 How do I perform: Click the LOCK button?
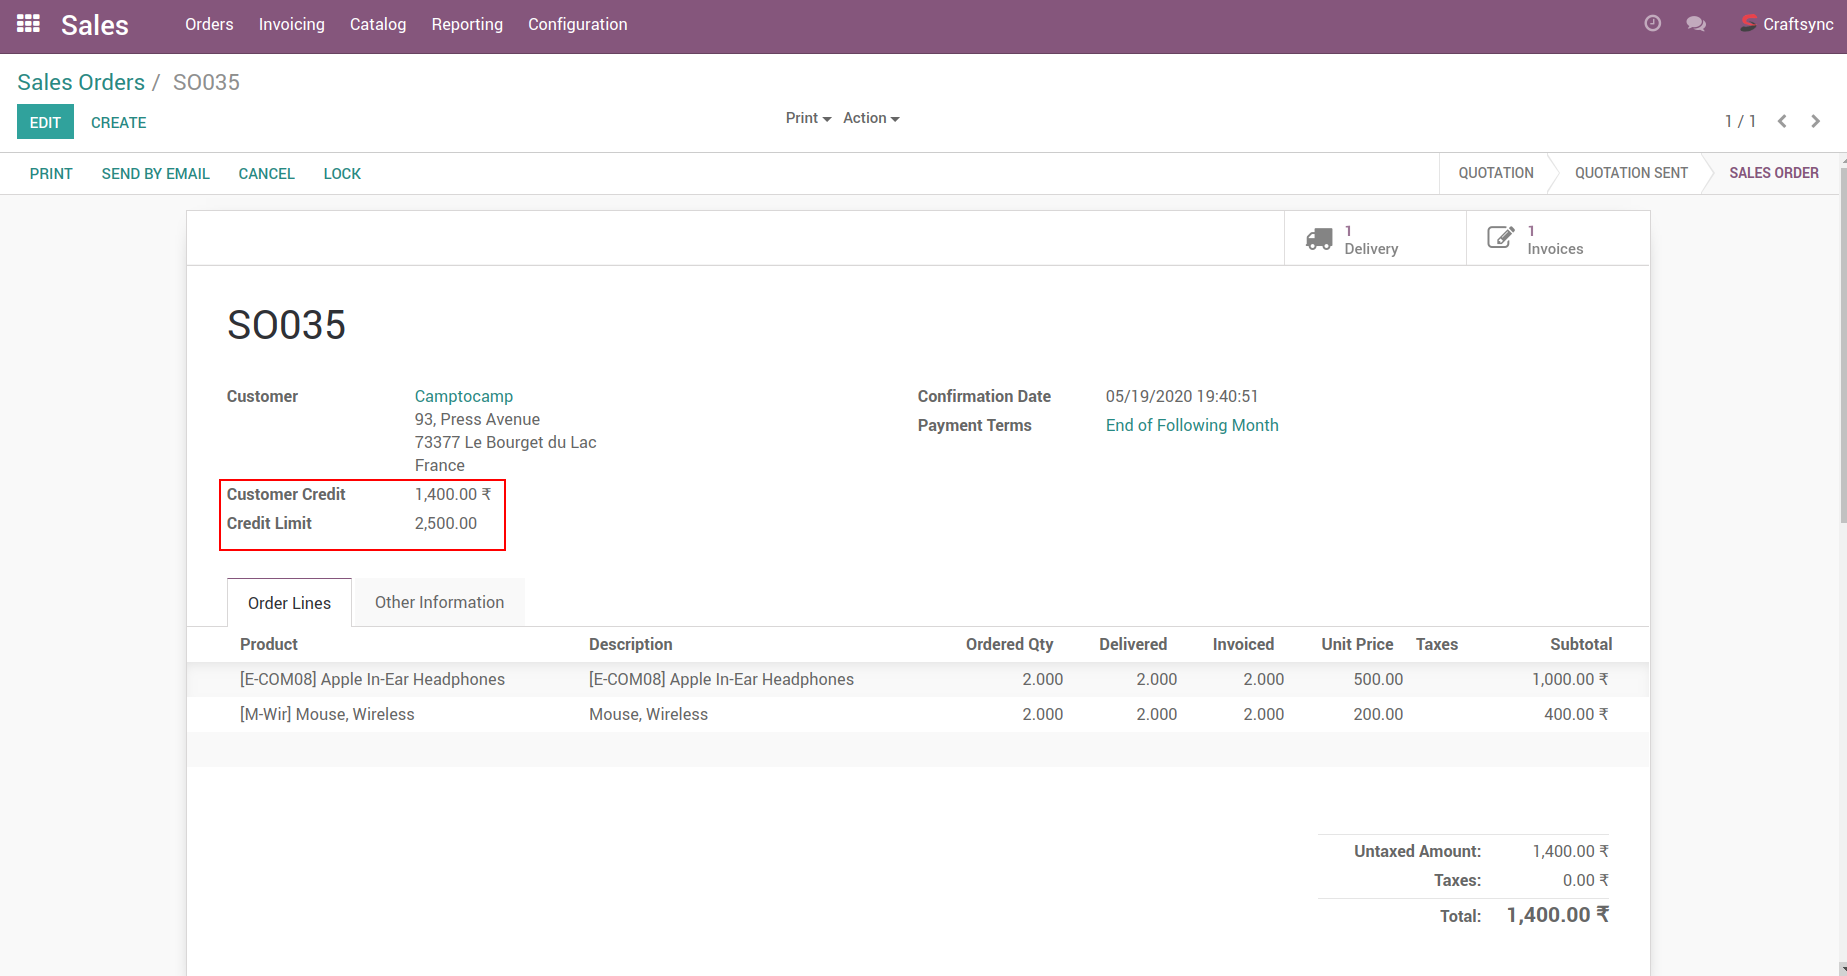coord(342,174)
